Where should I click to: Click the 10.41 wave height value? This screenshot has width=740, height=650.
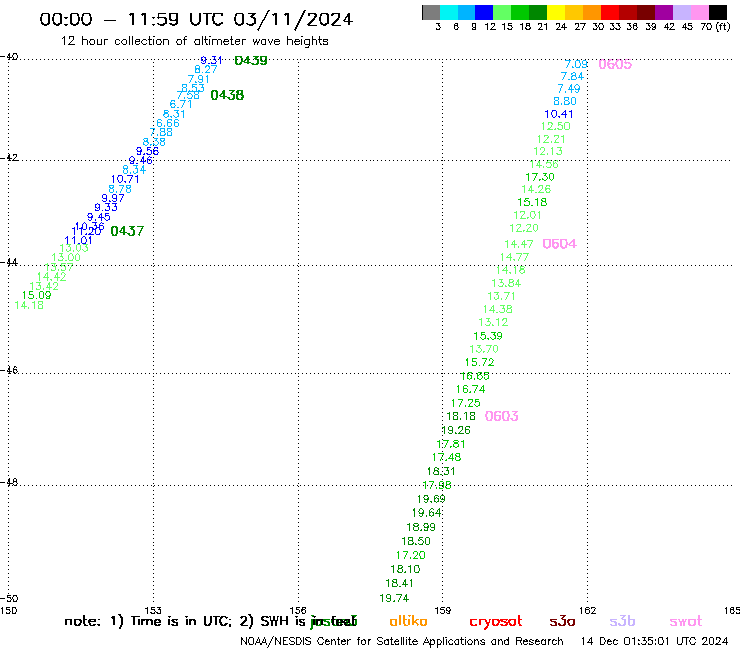[x=559, y=114]
